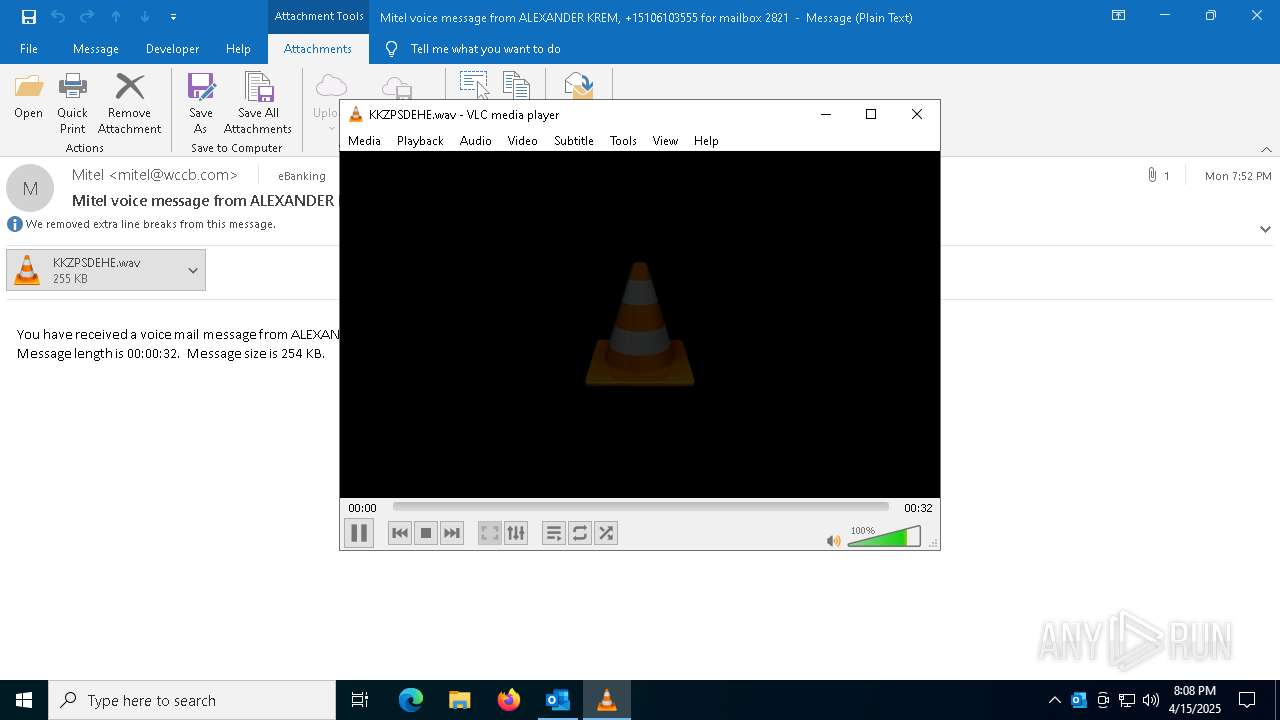Open the Windows Start menu
Viewport: 1280px width, 720px height.
point(24,700)
